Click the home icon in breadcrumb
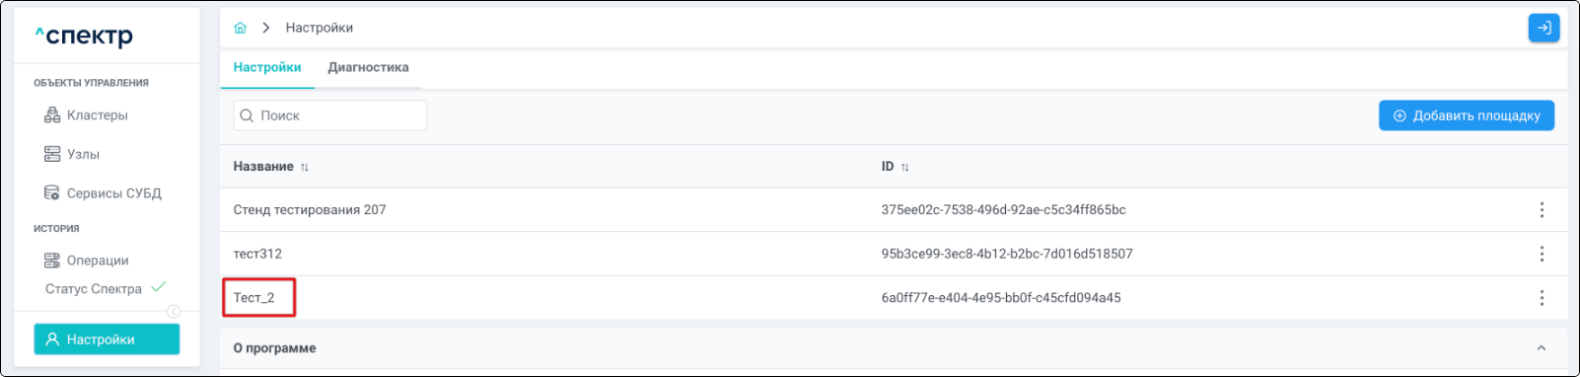The image size is (1580, 377). 240,28
